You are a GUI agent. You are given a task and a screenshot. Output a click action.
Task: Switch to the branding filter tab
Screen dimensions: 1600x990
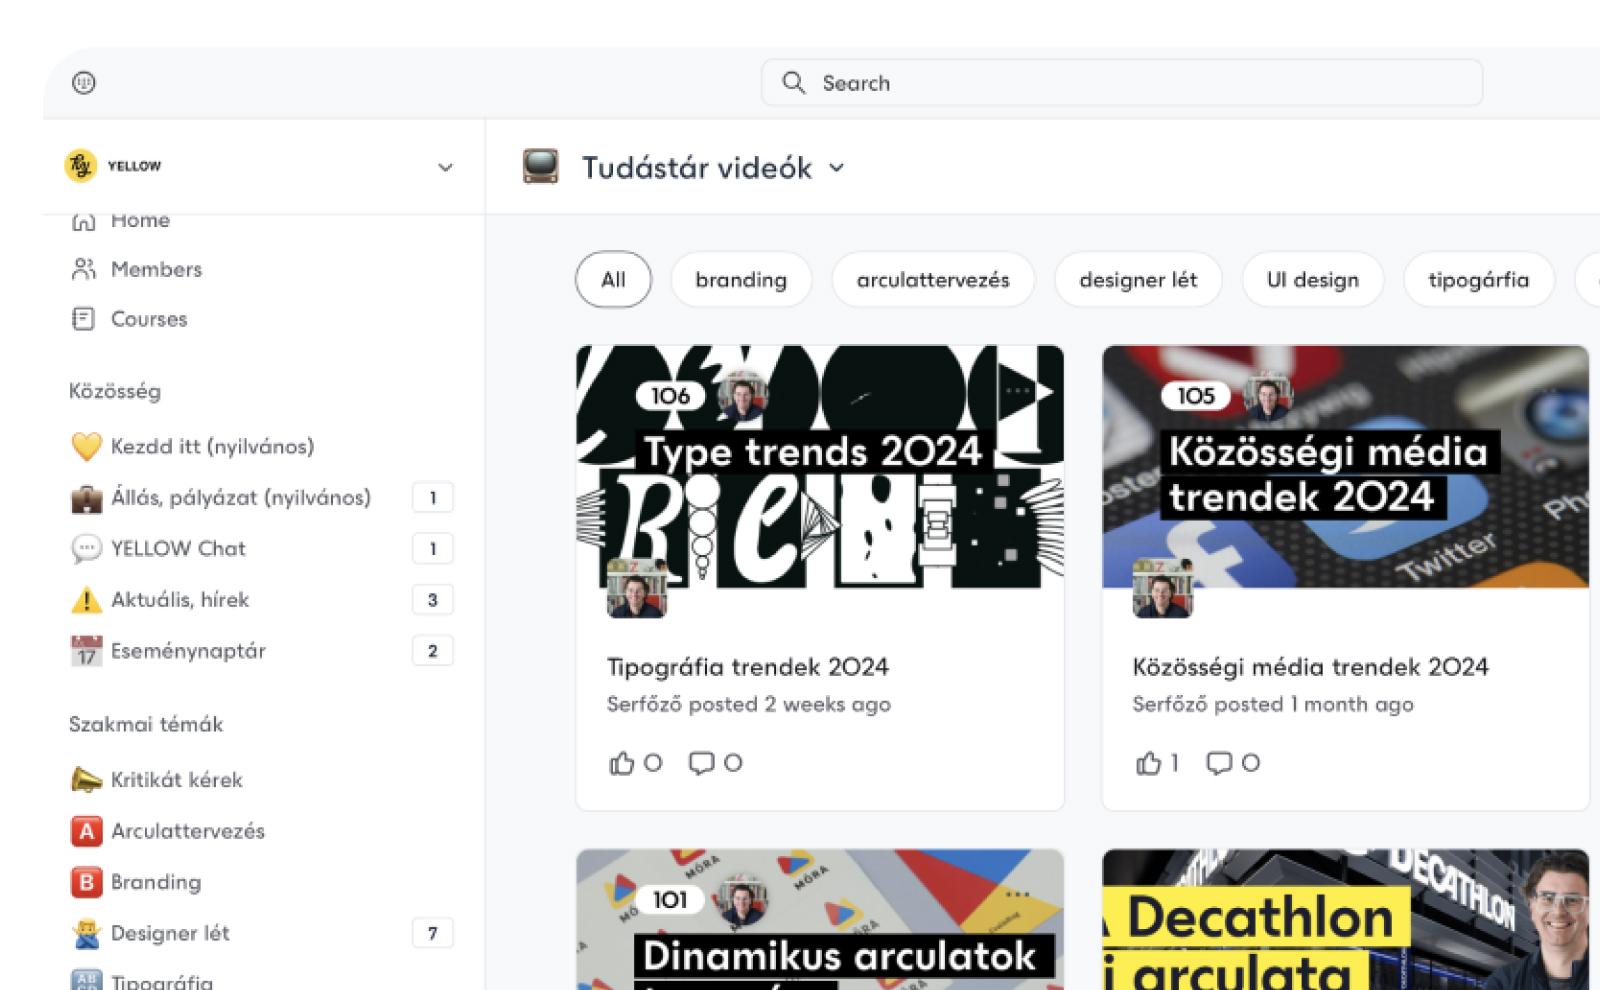[x=741, y=280]
